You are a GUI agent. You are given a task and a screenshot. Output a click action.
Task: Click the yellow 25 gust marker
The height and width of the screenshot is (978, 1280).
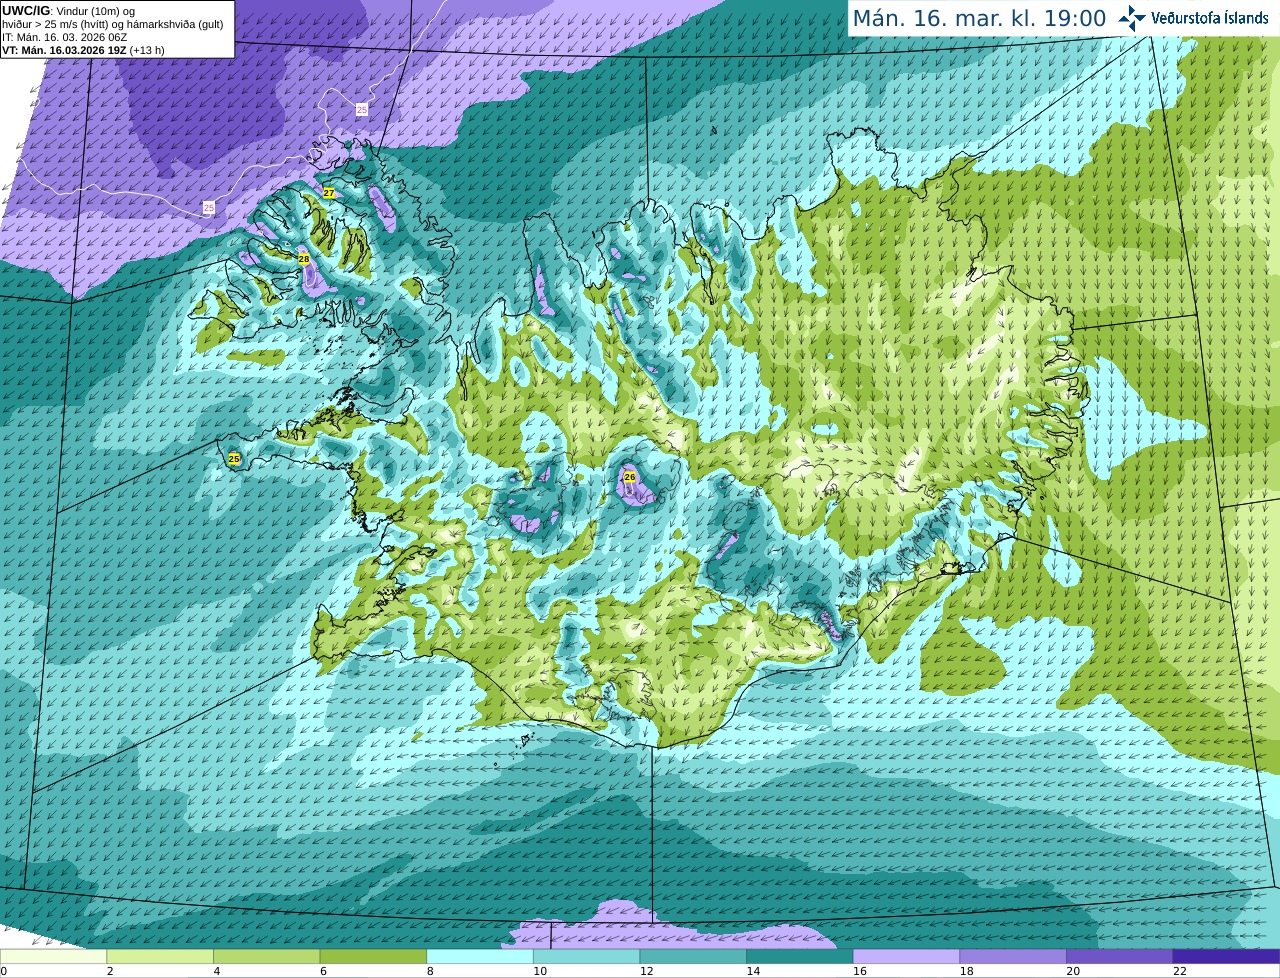[234, 459]
